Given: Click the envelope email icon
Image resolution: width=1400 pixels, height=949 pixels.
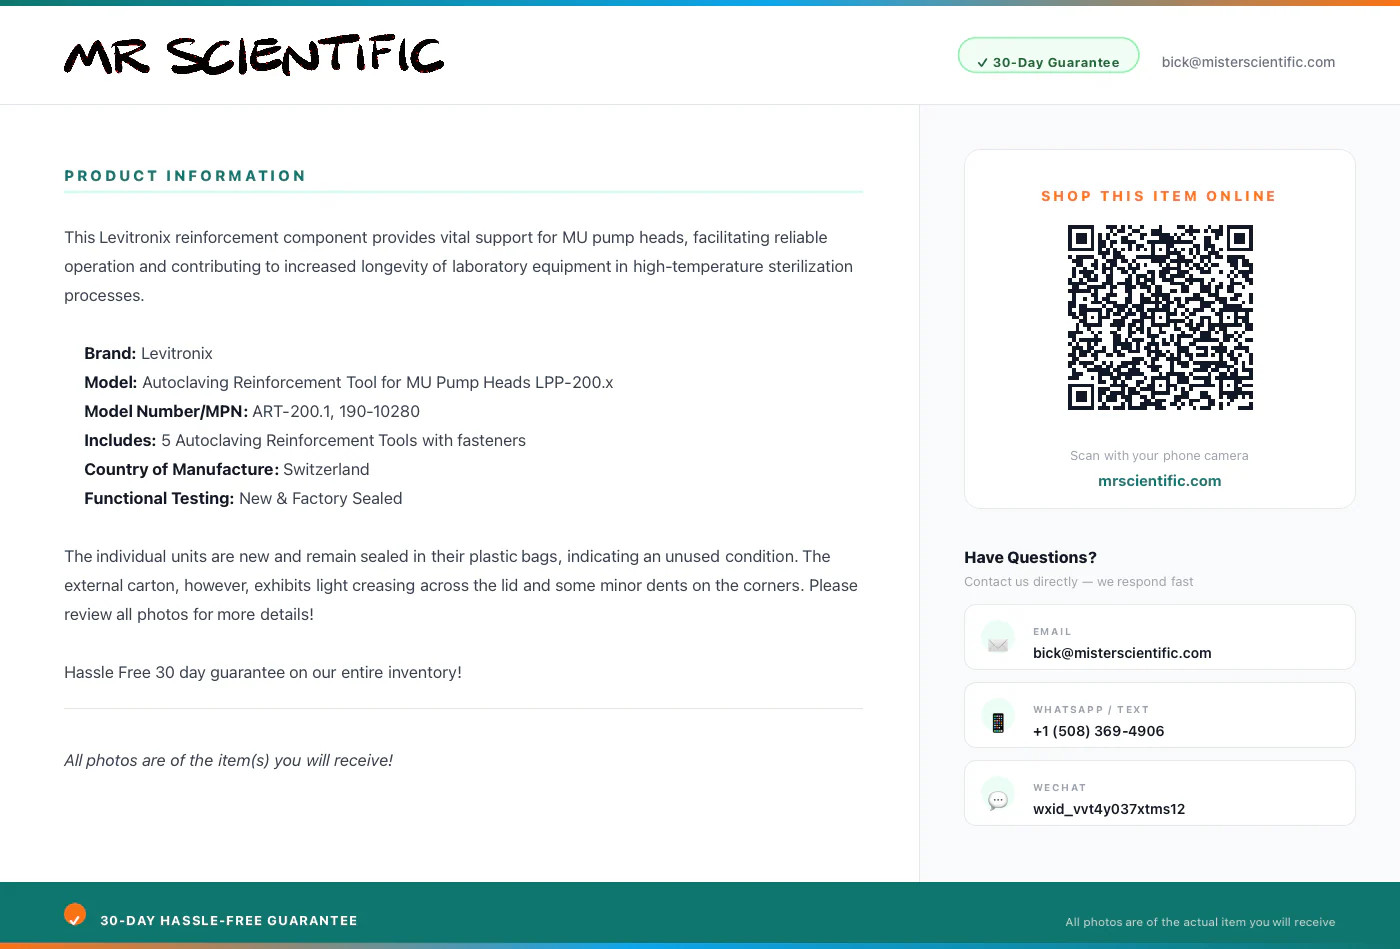Looking at the screenshot, I should tap(998, 638).
